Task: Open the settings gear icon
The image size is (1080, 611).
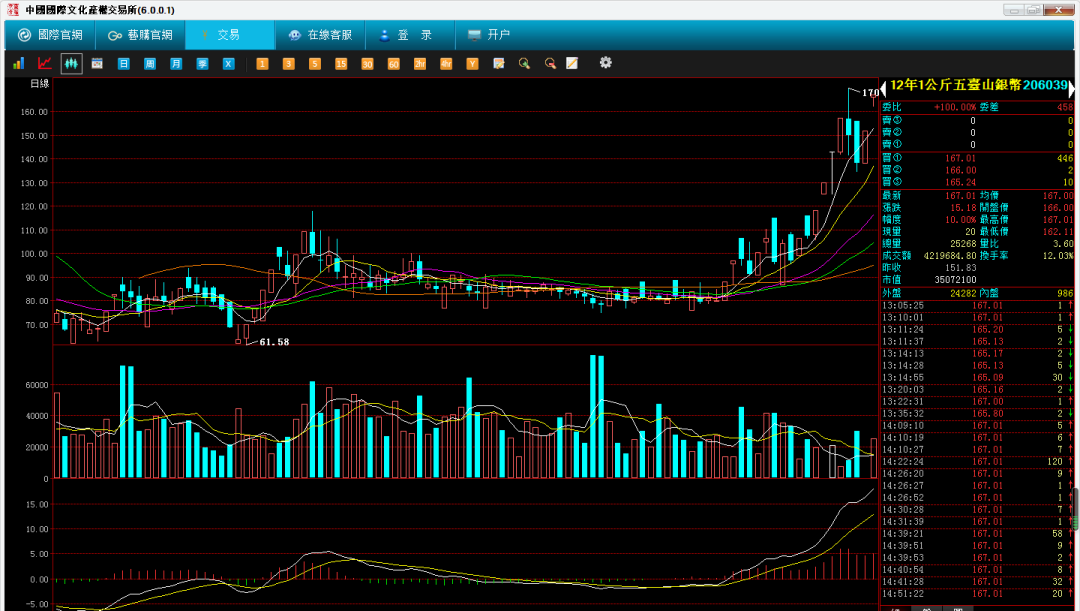Action: (605, 63)
